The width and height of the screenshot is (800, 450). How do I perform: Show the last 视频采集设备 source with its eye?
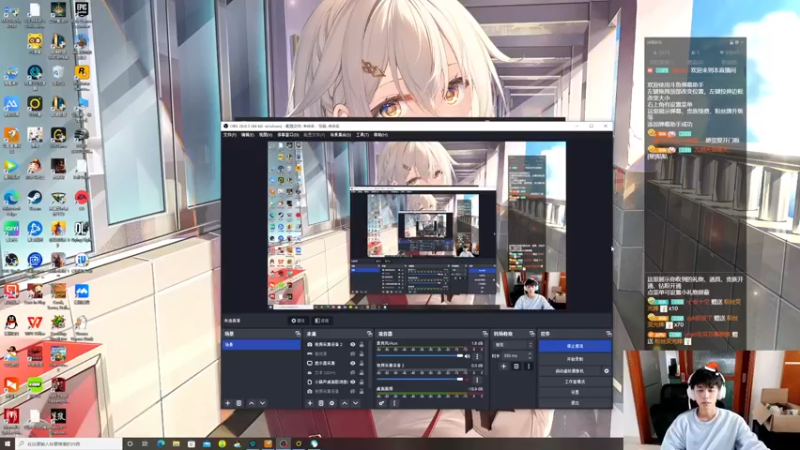(x=353, y=391)
